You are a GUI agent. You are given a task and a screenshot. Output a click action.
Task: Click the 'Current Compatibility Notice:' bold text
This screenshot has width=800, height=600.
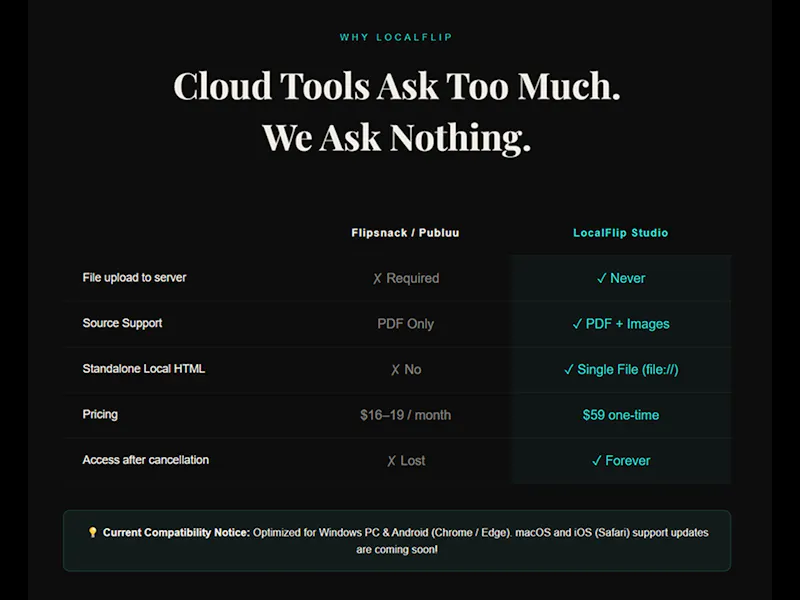[x=177, y=533]
